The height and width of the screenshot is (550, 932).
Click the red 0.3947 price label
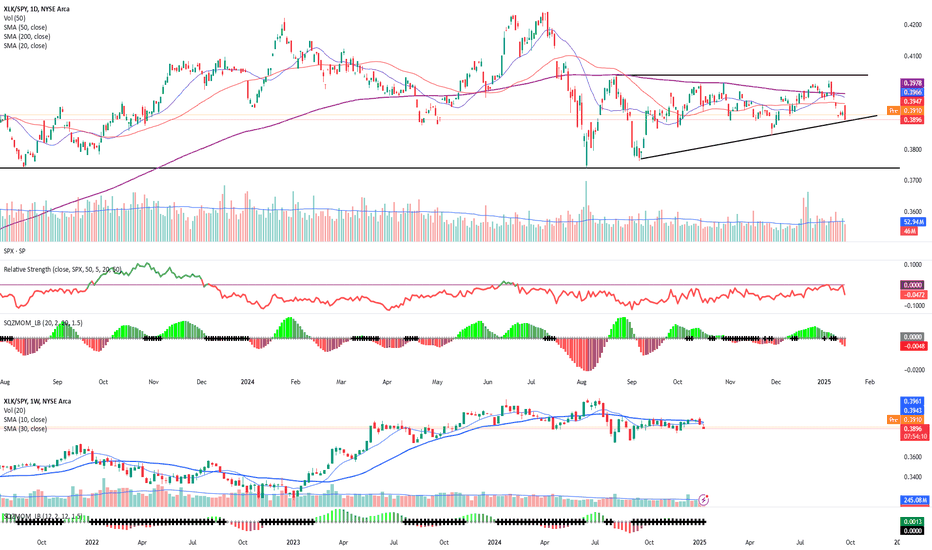pyautogui.click(x=913, y=102)
